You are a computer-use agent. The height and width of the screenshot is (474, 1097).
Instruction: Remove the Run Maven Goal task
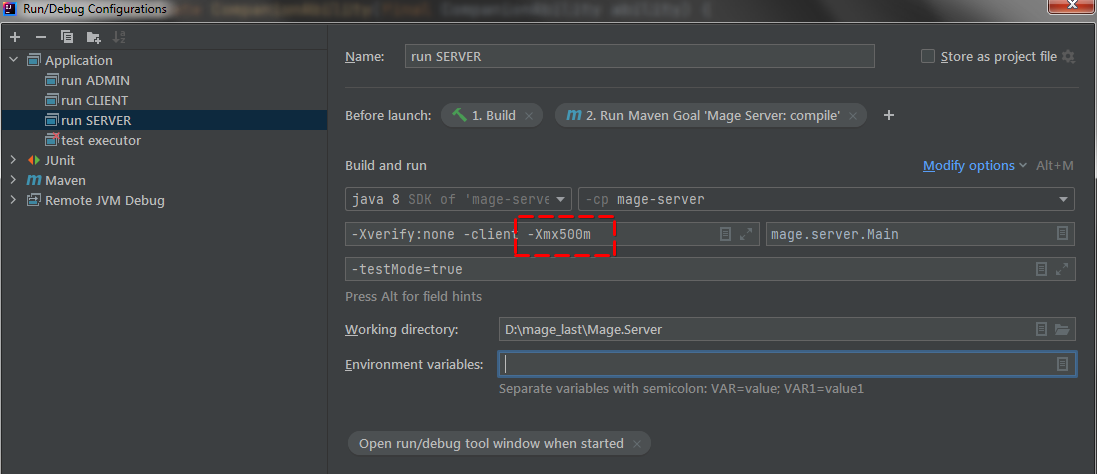[853, 116]
